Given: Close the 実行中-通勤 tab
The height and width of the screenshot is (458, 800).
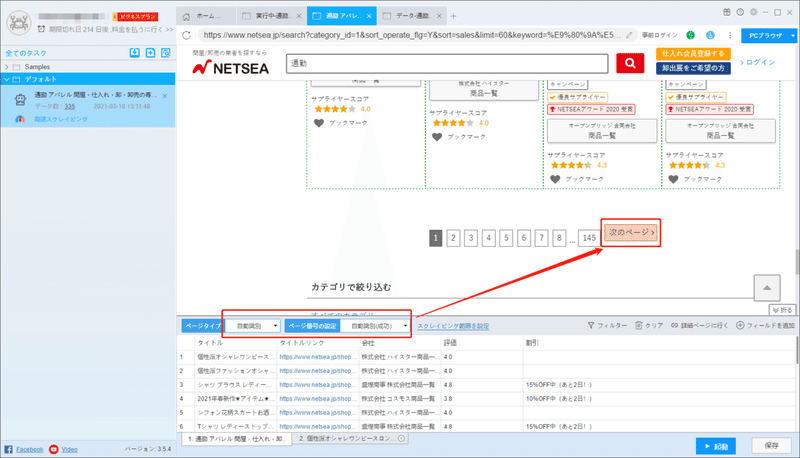Looking at the screenshot, I should (298, 16).
